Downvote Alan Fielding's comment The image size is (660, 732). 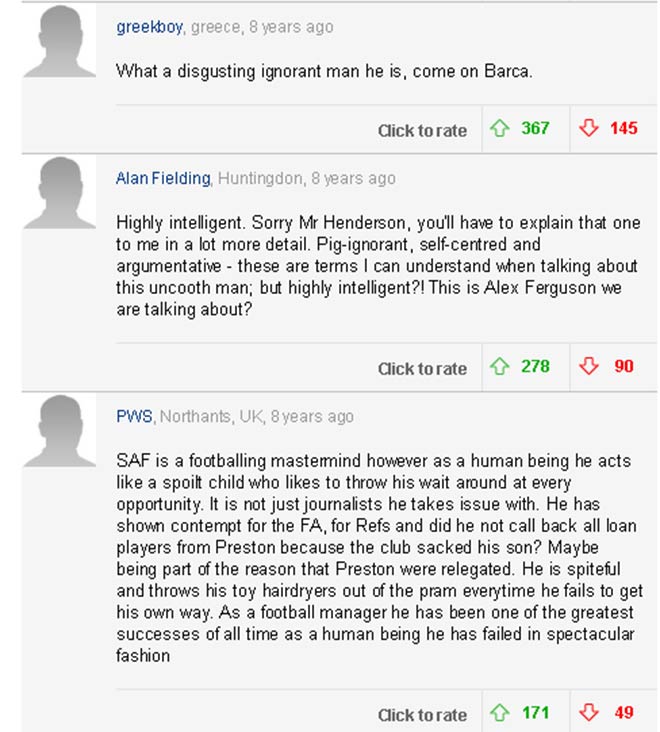pos(588,367)
